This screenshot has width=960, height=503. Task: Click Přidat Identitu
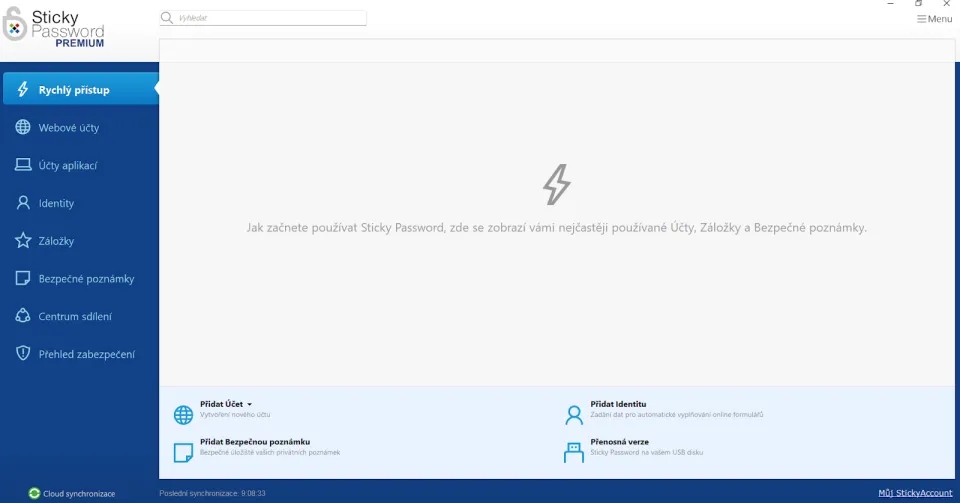click(x=618, y=404)
